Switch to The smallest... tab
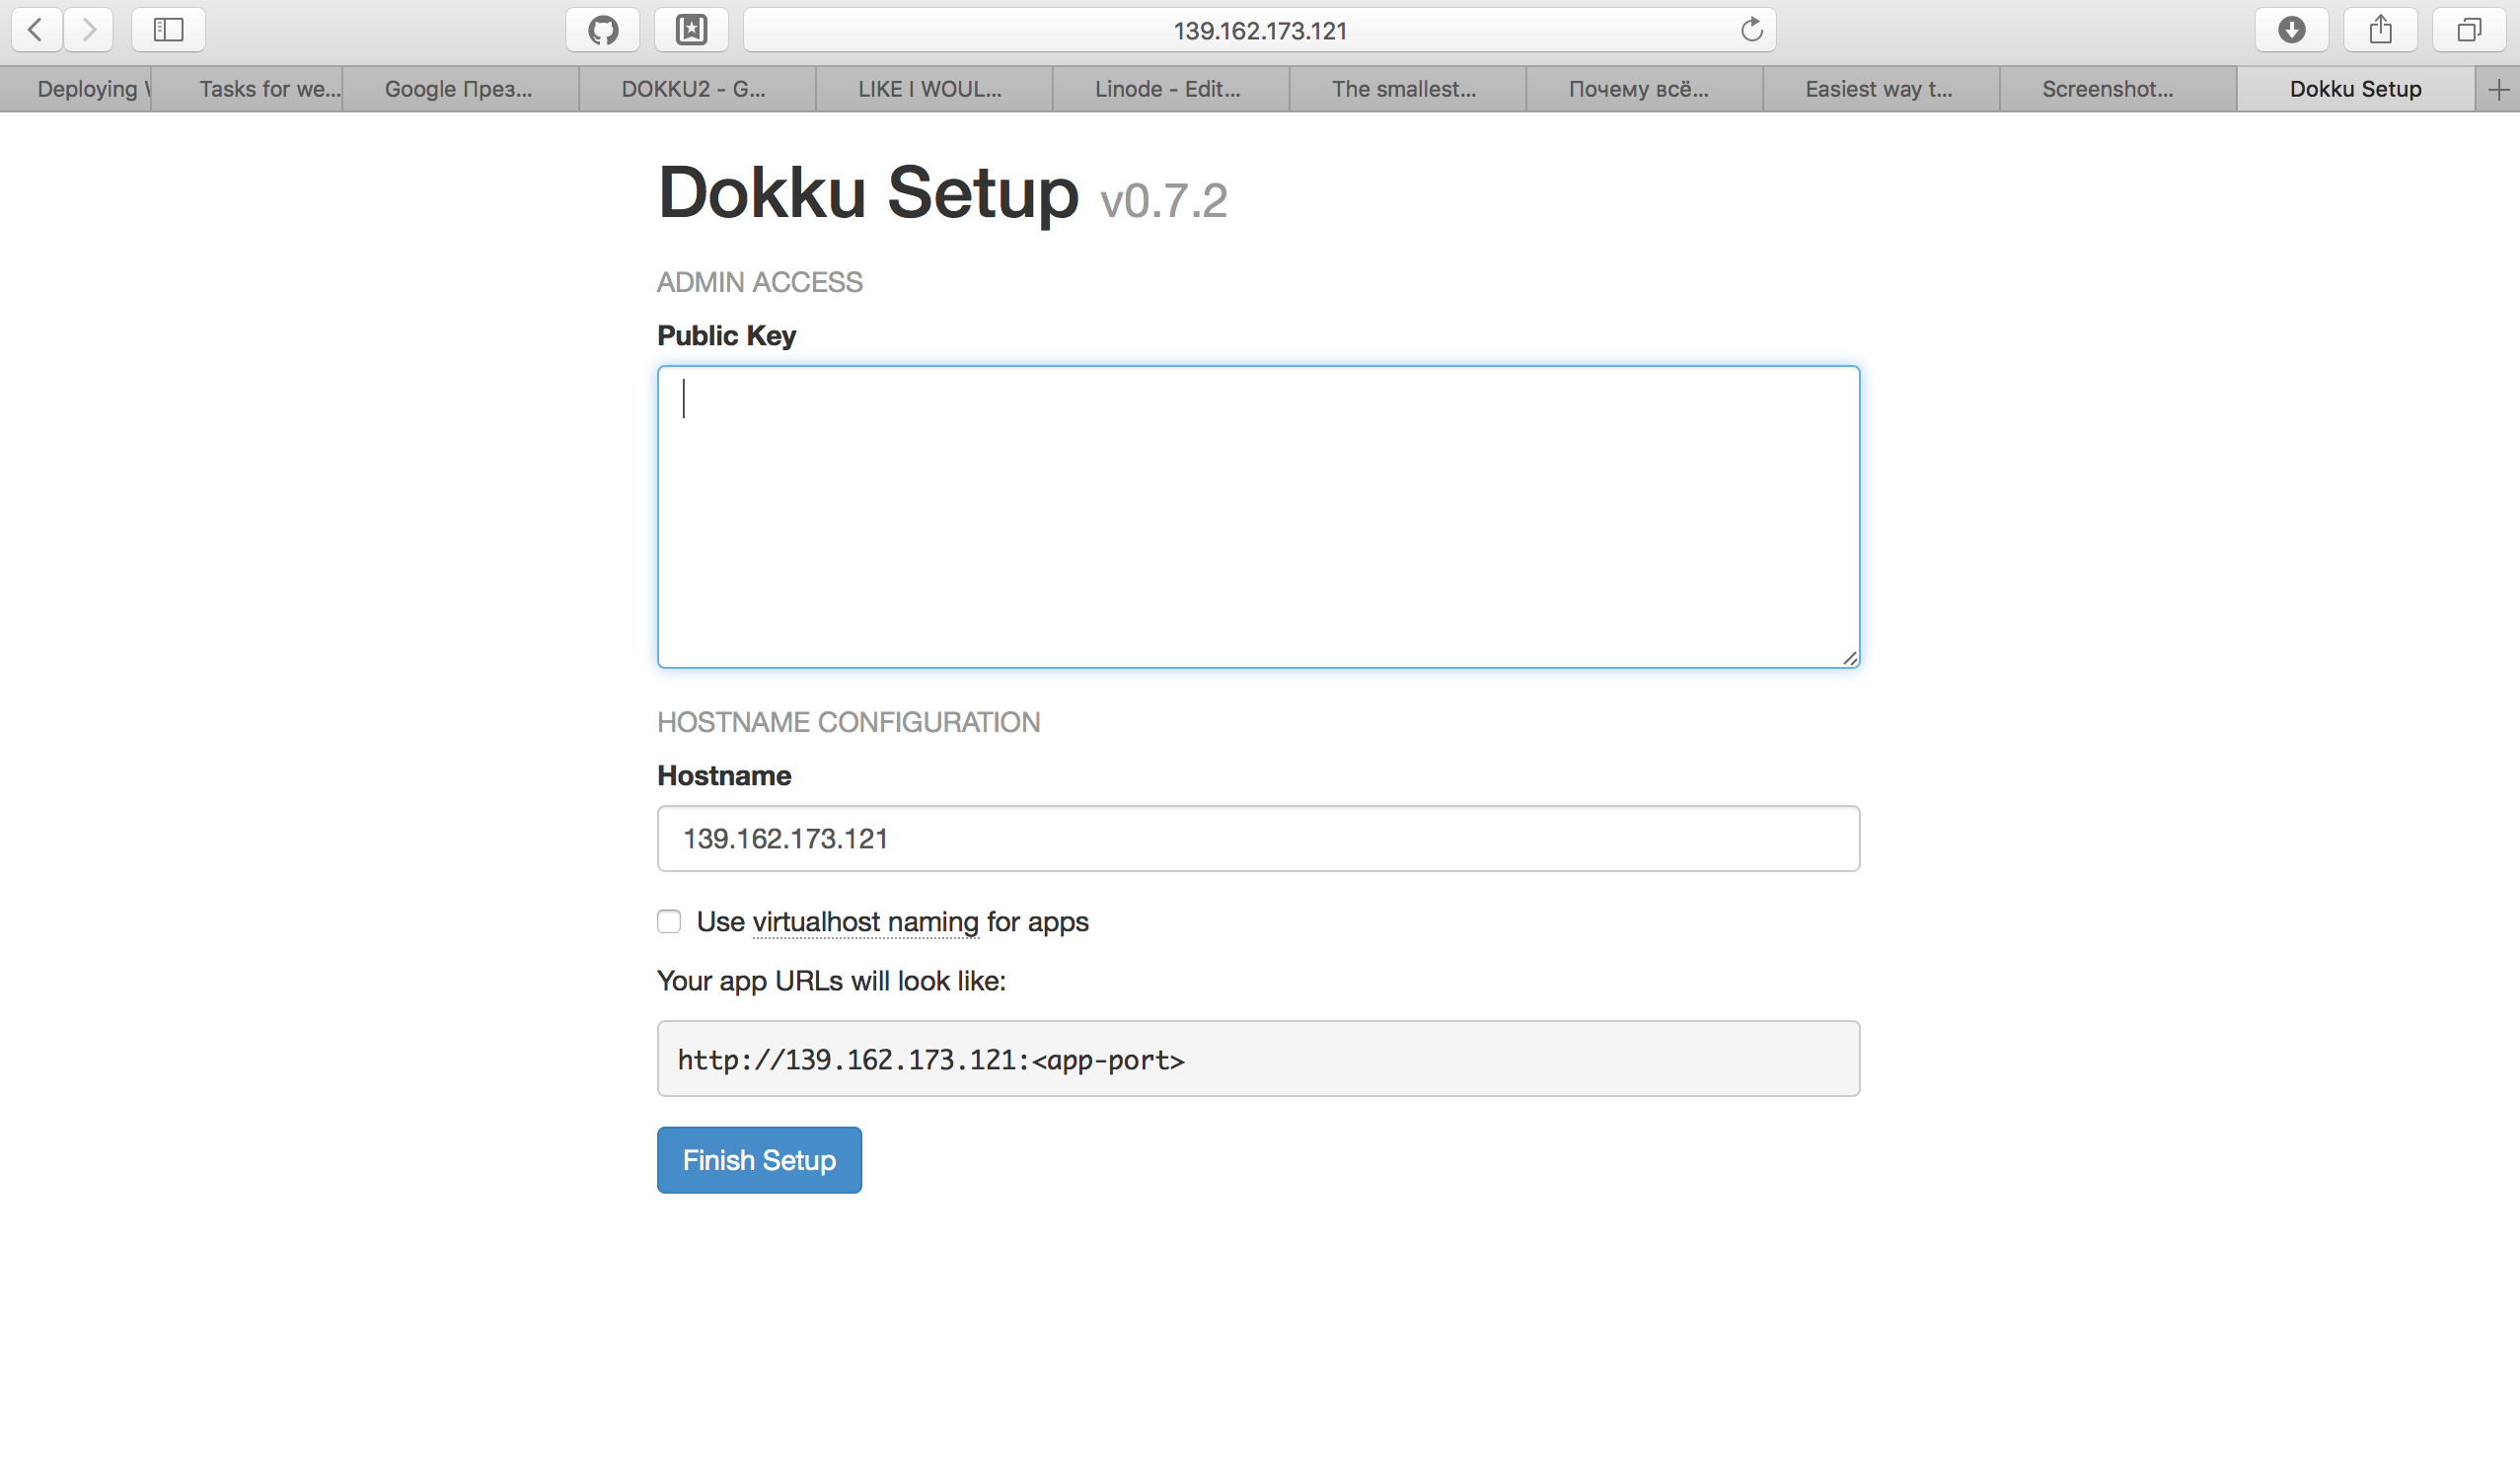Viewport: 2520px width, 1464px height. [1408, 89]
